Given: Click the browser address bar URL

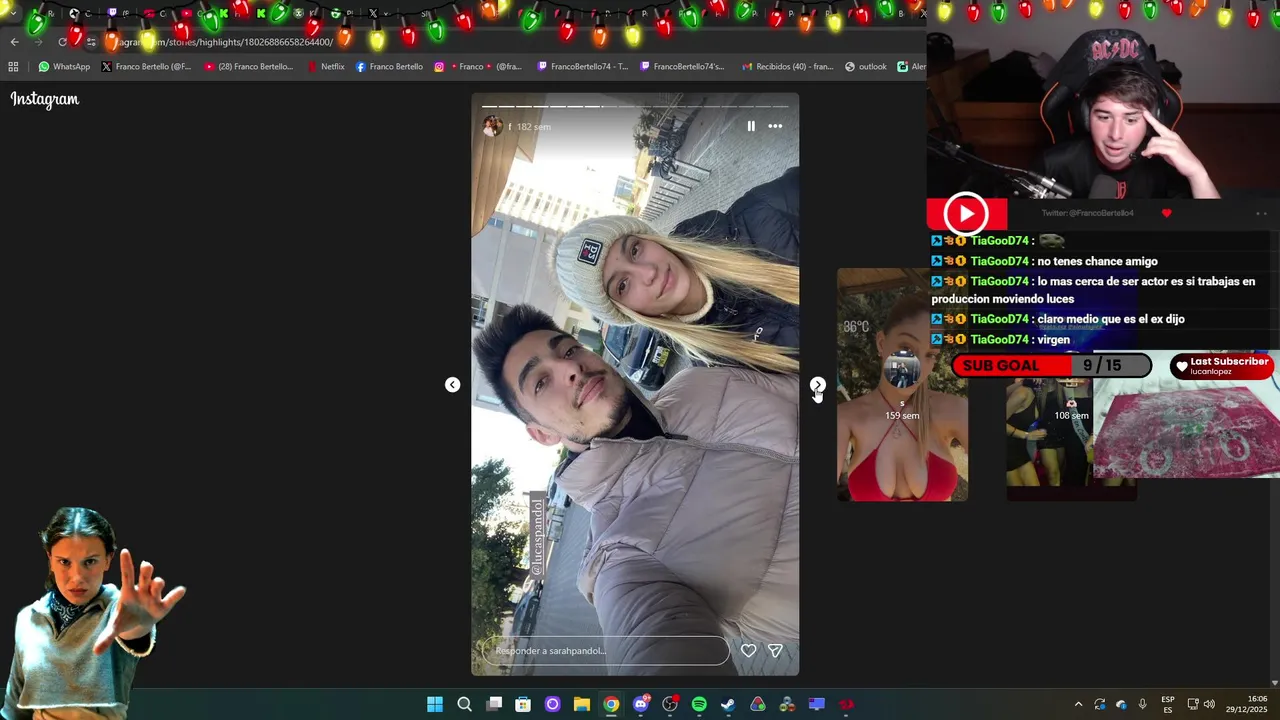Looking at the screenshot, I should (225, 42).
